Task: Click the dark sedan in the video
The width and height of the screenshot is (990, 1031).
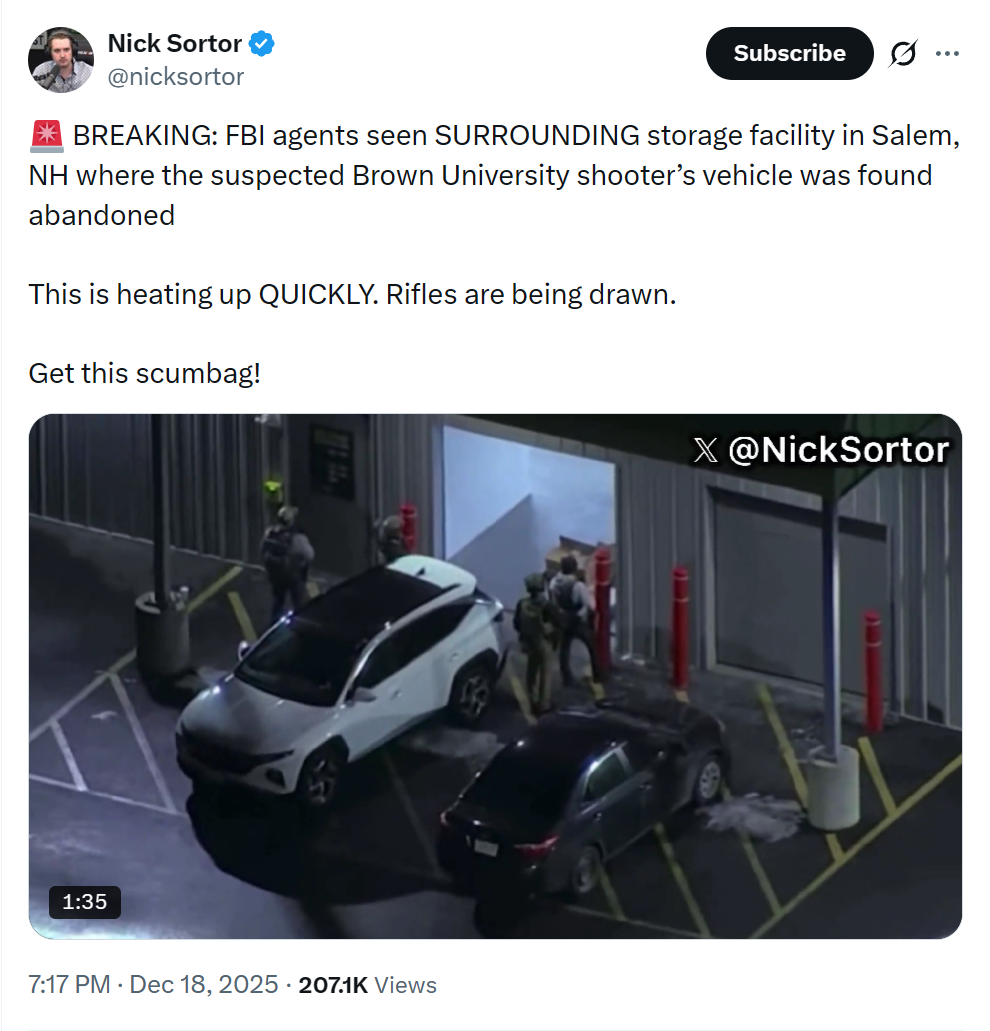Action: click(x=585, y=790)
